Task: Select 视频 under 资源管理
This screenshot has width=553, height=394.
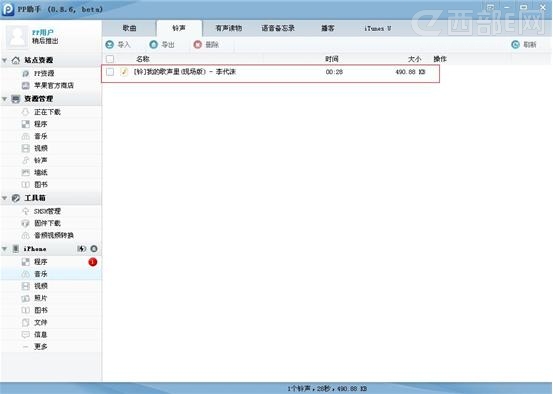Action: (x=51, y=148)
